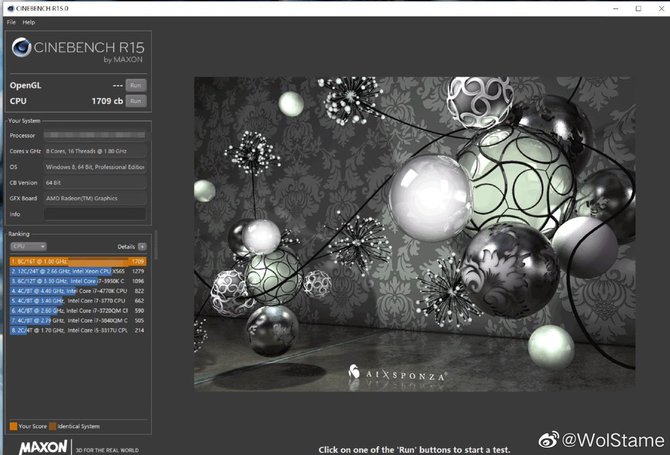Click the GFX Board AMD Radeon field
This screenshot has width=670, height=455.
pos(95,198)
